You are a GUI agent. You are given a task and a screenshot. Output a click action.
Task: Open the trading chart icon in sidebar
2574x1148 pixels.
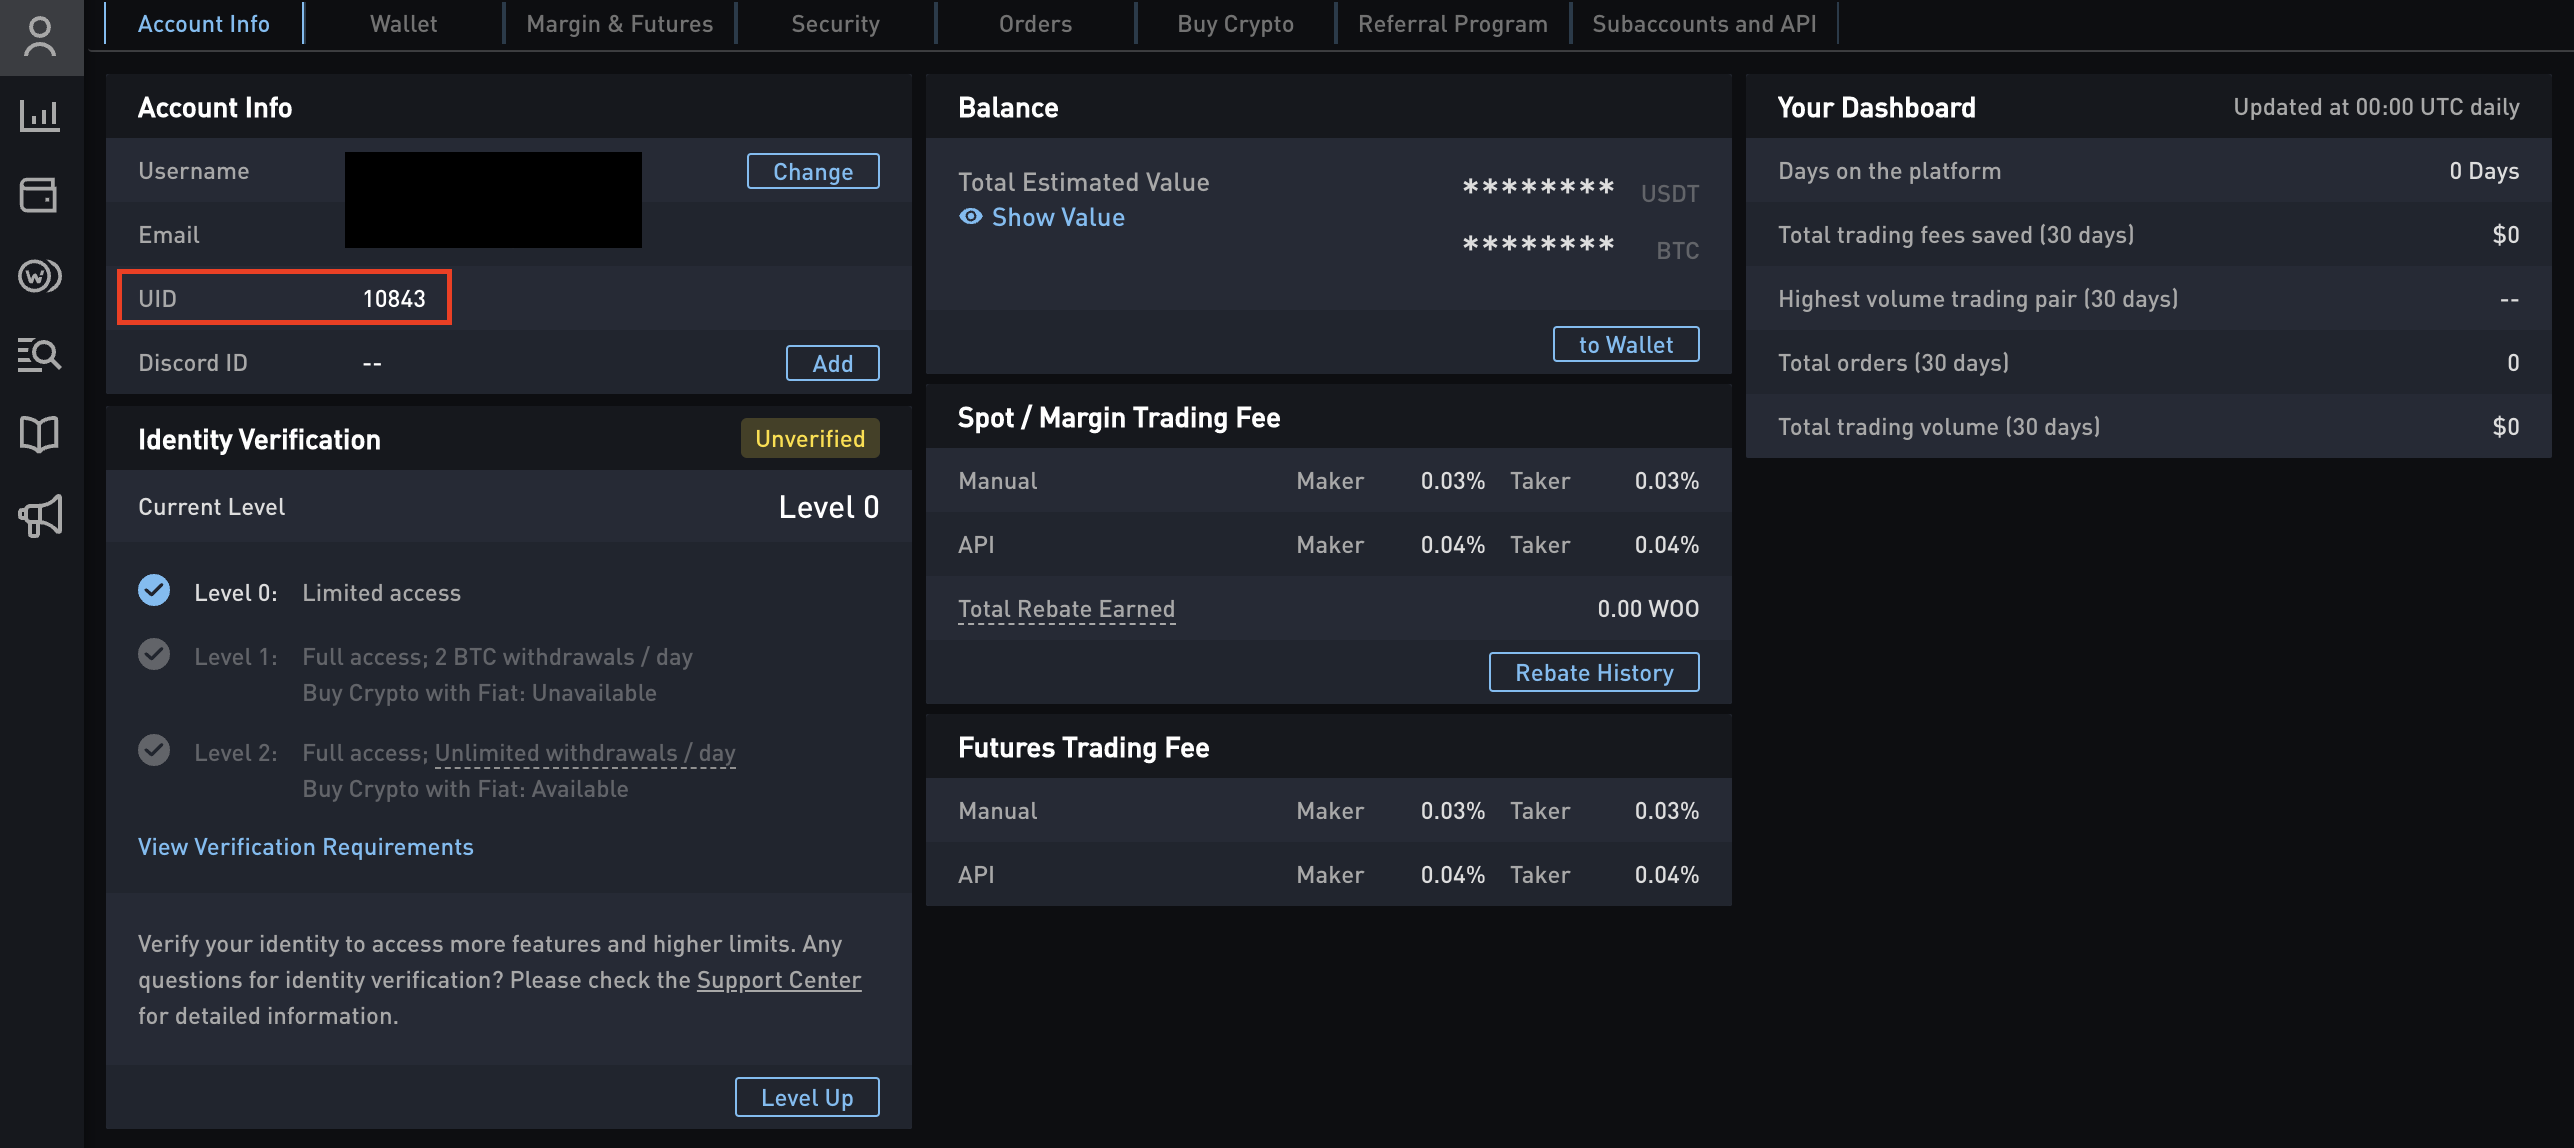click(40, 115)
